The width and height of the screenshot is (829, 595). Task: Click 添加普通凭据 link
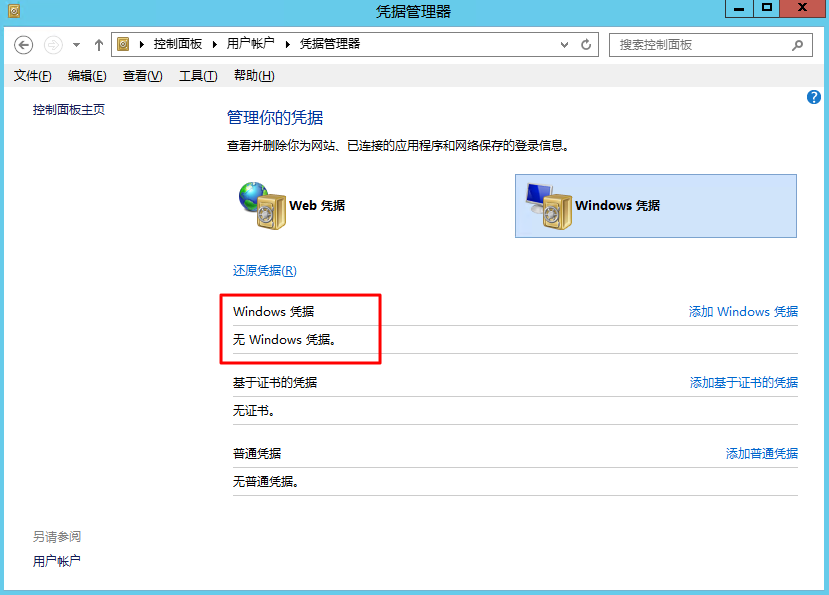point(762,453)
